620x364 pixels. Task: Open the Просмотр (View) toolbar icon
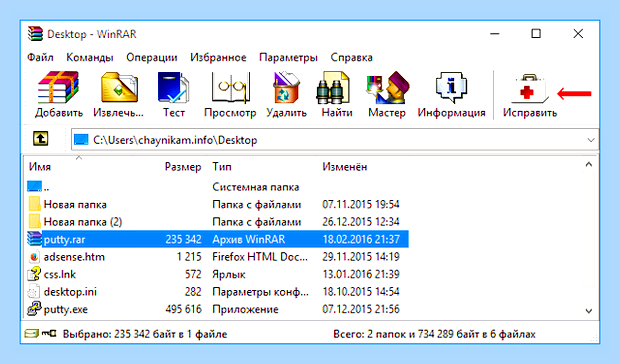231,87
